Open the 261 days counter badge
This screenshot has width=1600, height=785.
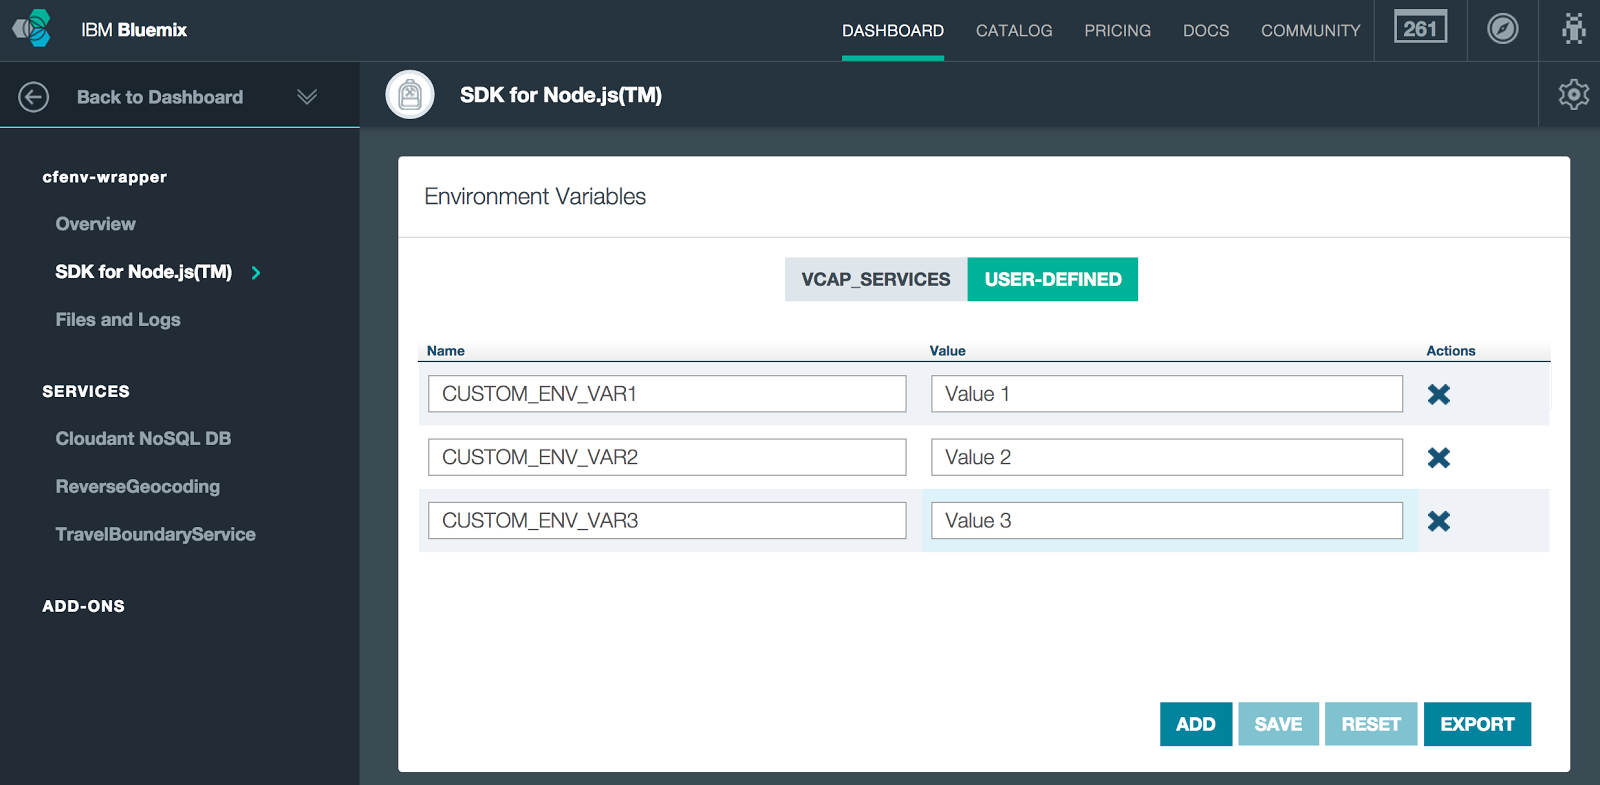click(x=1420, y=28)
